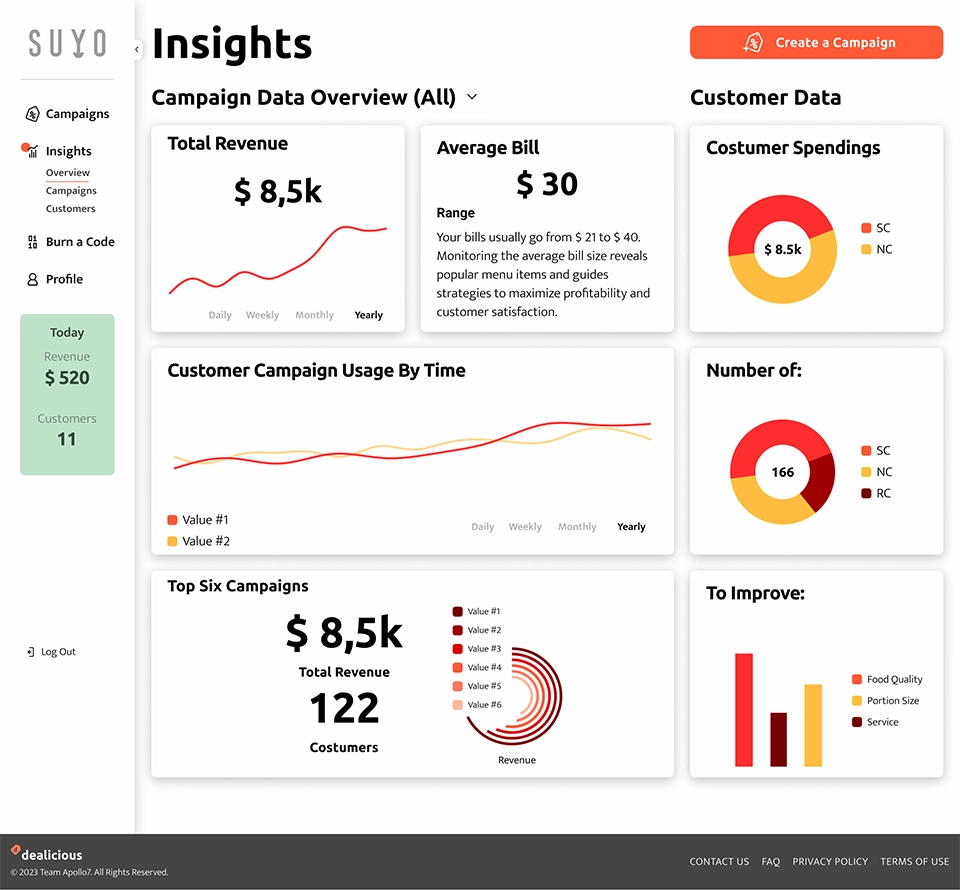
Task: Open Campaigns submenu item under Insights
Action: coord(71,191)
